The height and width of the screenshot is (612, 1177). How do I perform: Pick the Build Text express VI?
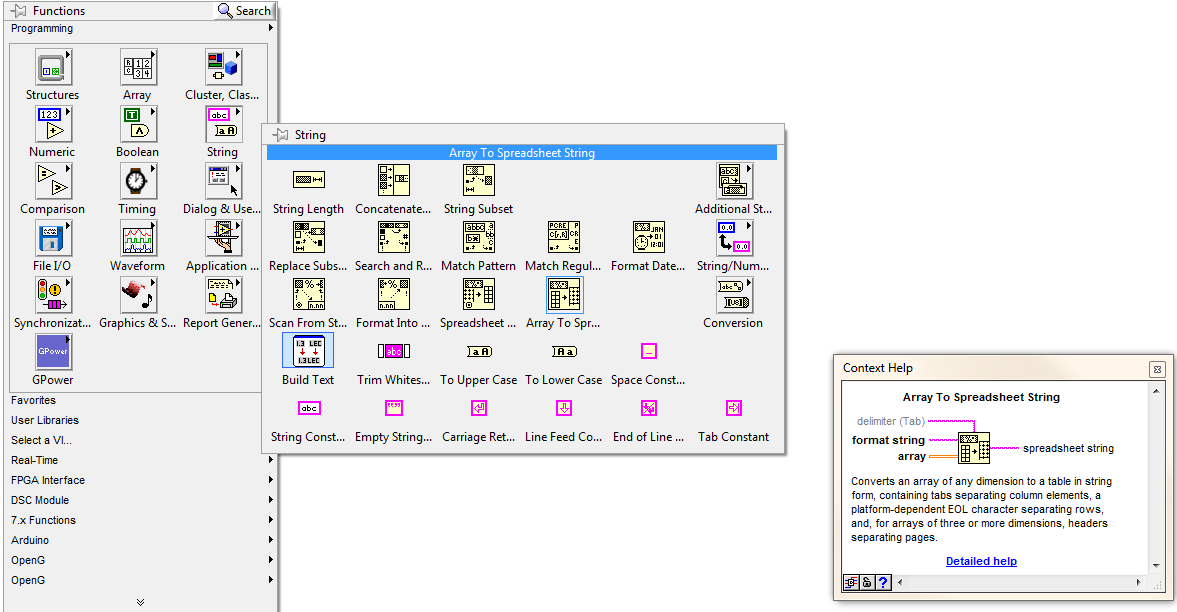click(x=308, y=352)
